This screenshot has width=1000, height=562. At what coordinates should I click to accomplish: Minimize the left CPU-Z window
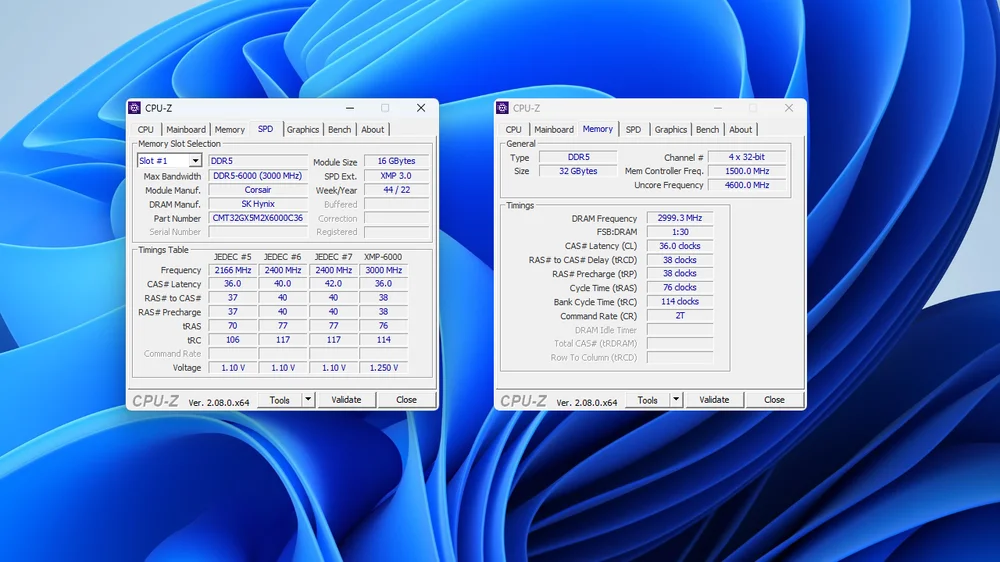coord(349,108)
